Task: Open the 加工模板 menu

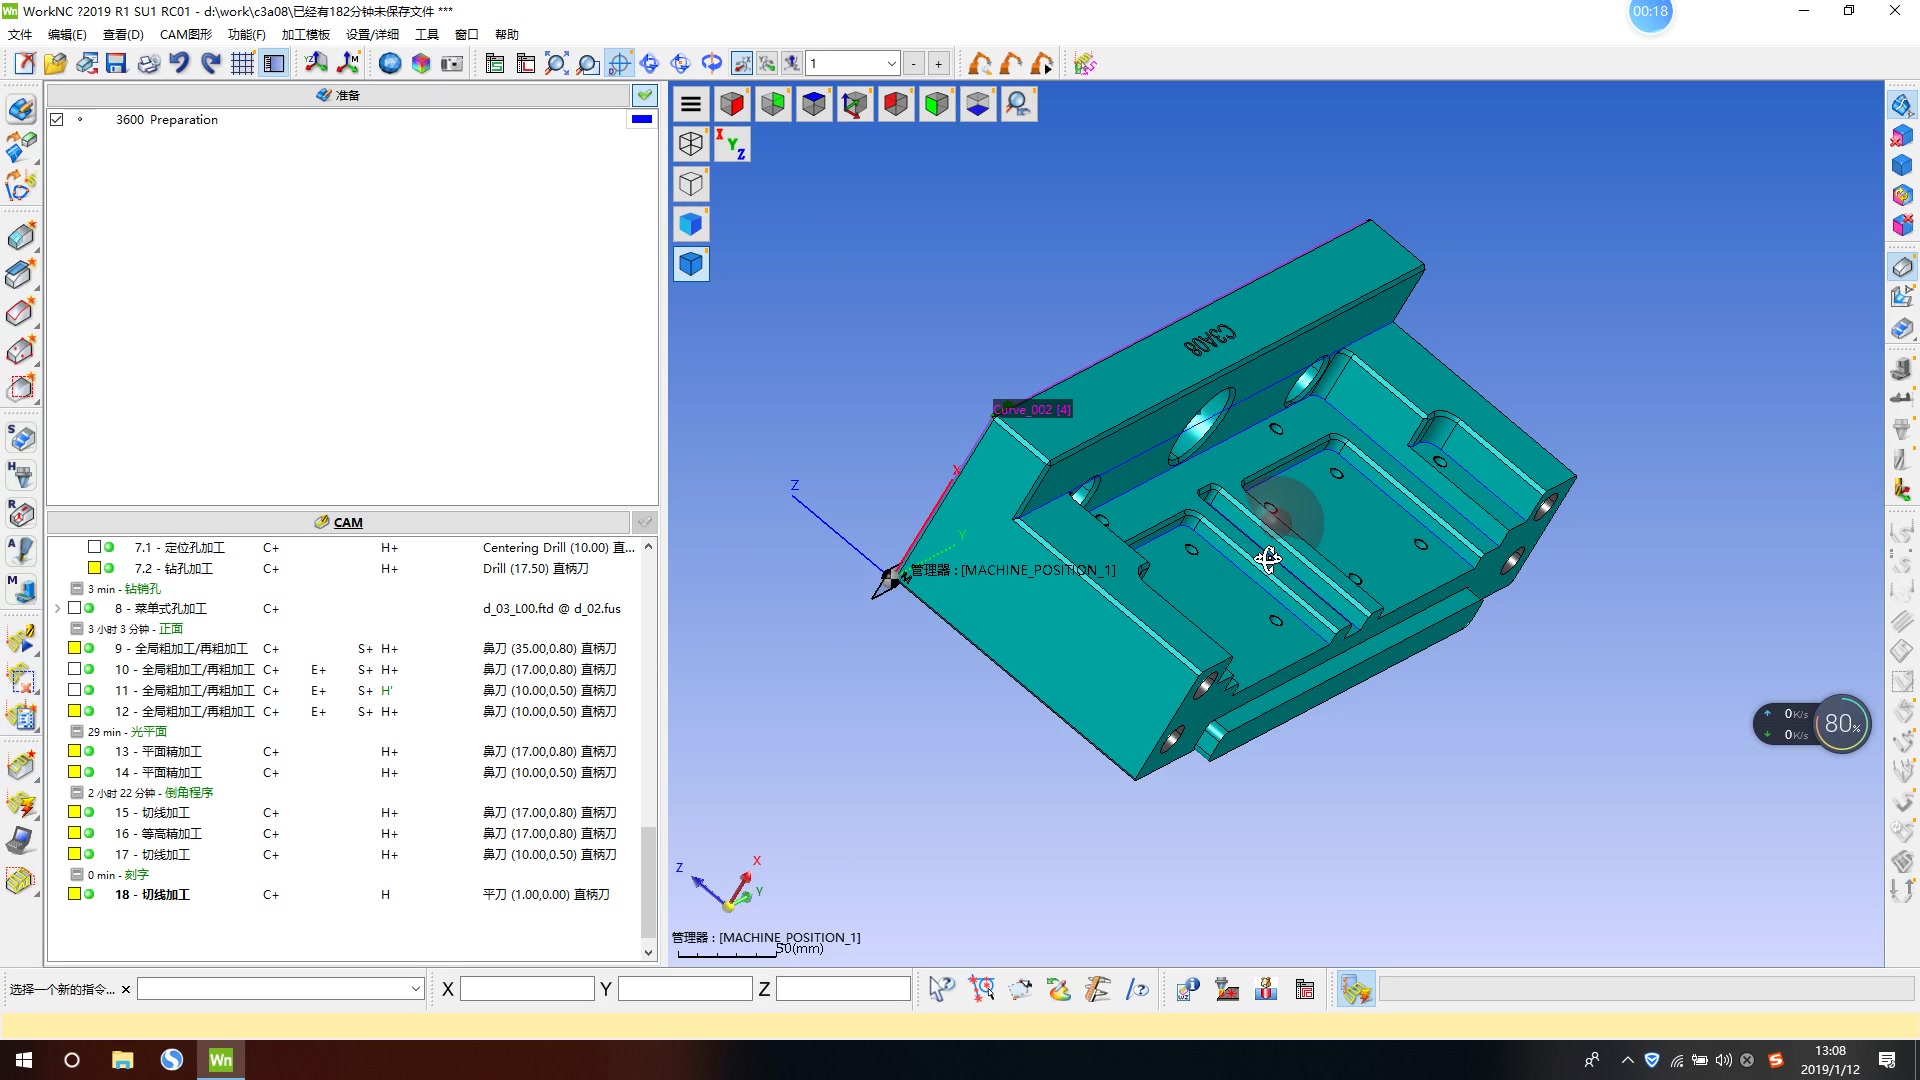Action: click(305, 34)
